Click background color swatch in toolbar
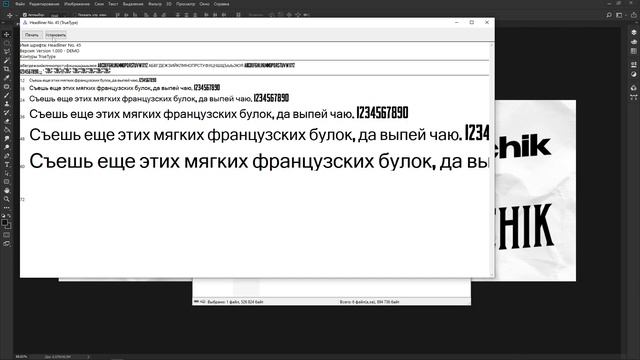640x360 pixels. click(x=9, y=226)
